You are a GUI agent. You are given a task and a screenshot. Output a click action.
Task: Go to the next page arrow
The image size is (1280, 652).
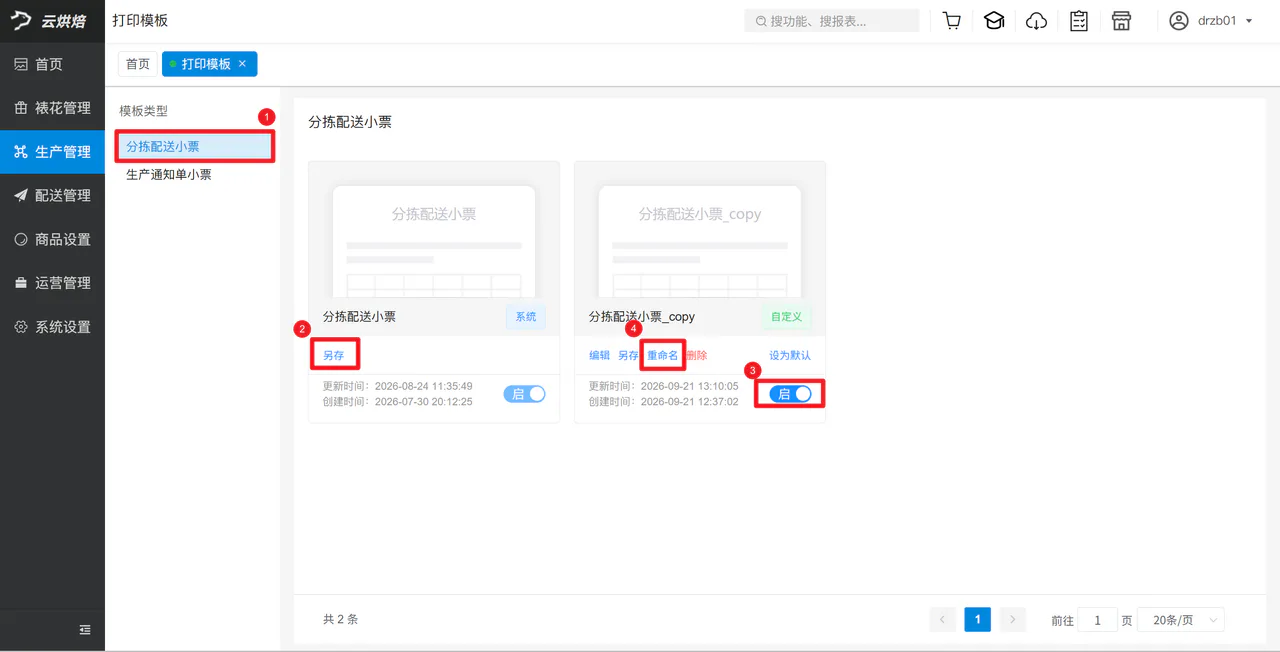pos(1013,620)
